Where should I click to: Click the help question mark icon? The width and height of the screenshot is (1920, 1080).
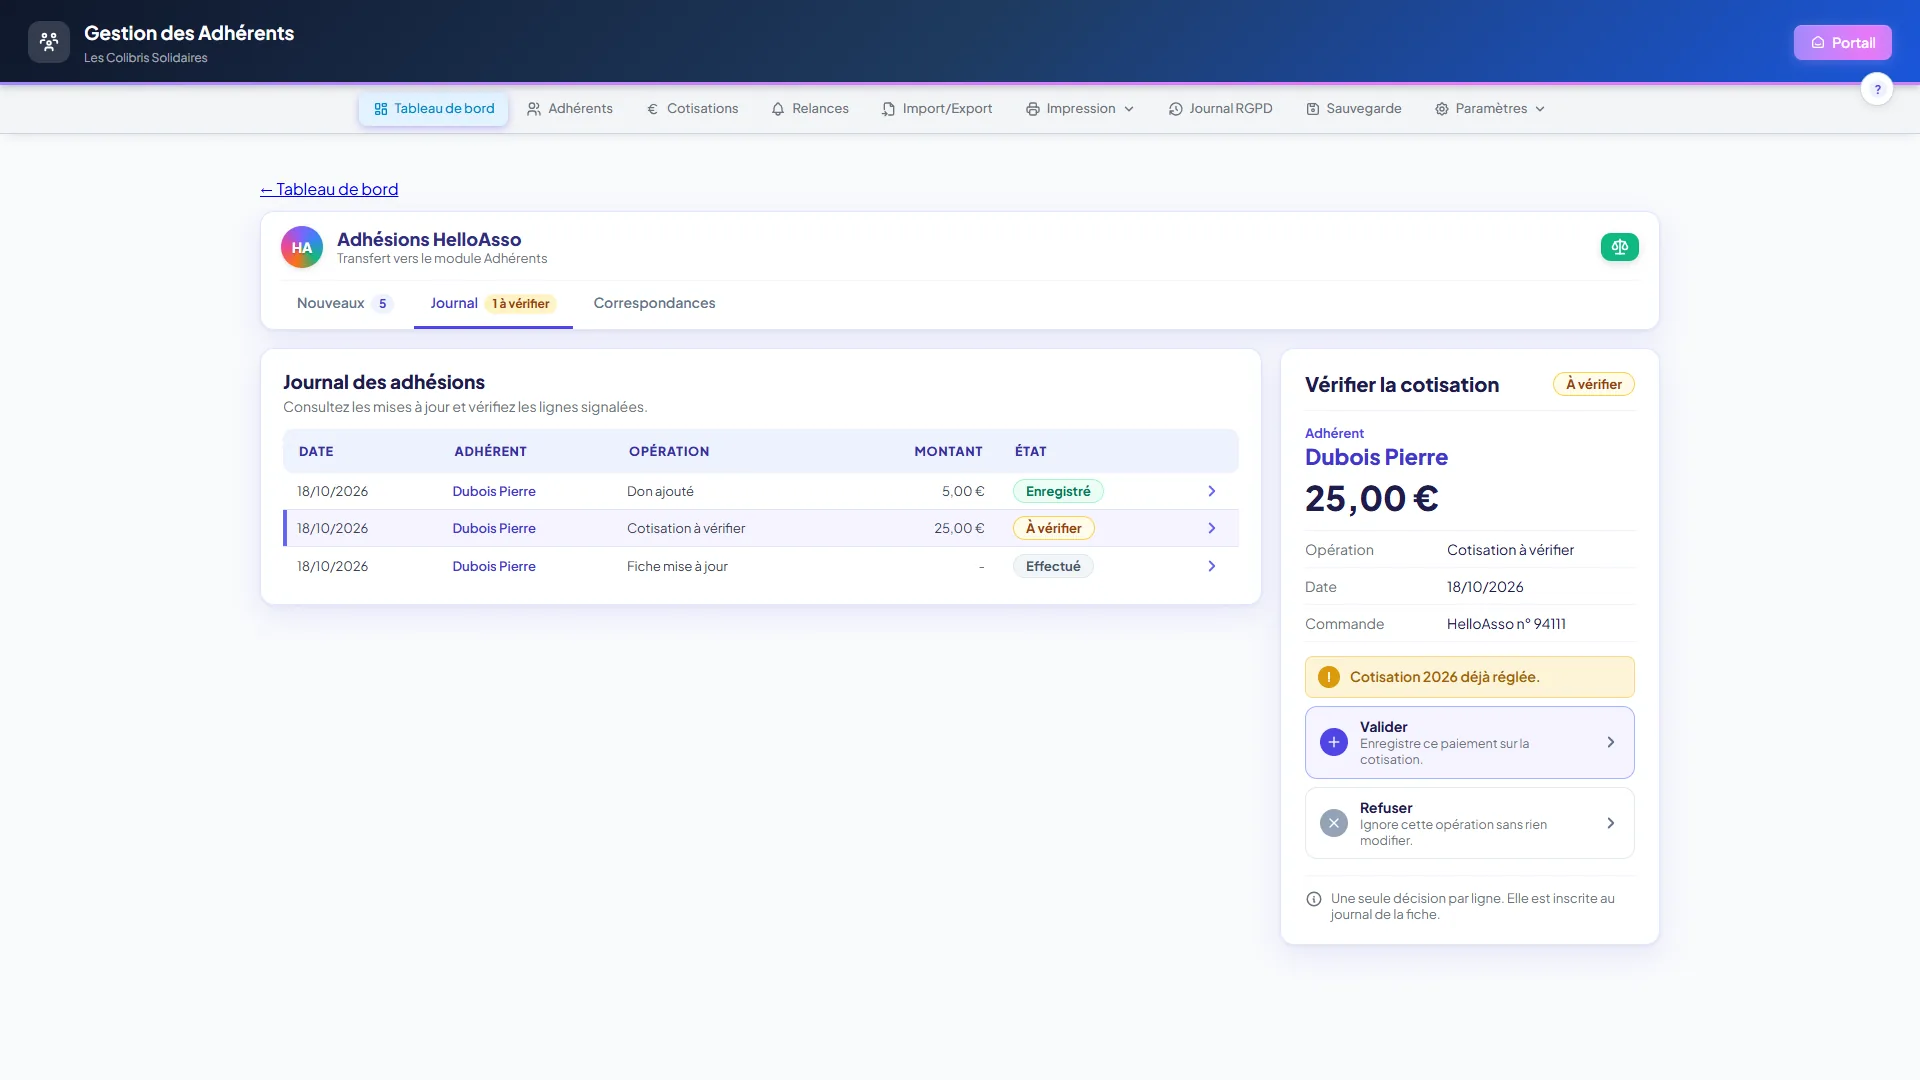pos(1877,89)
